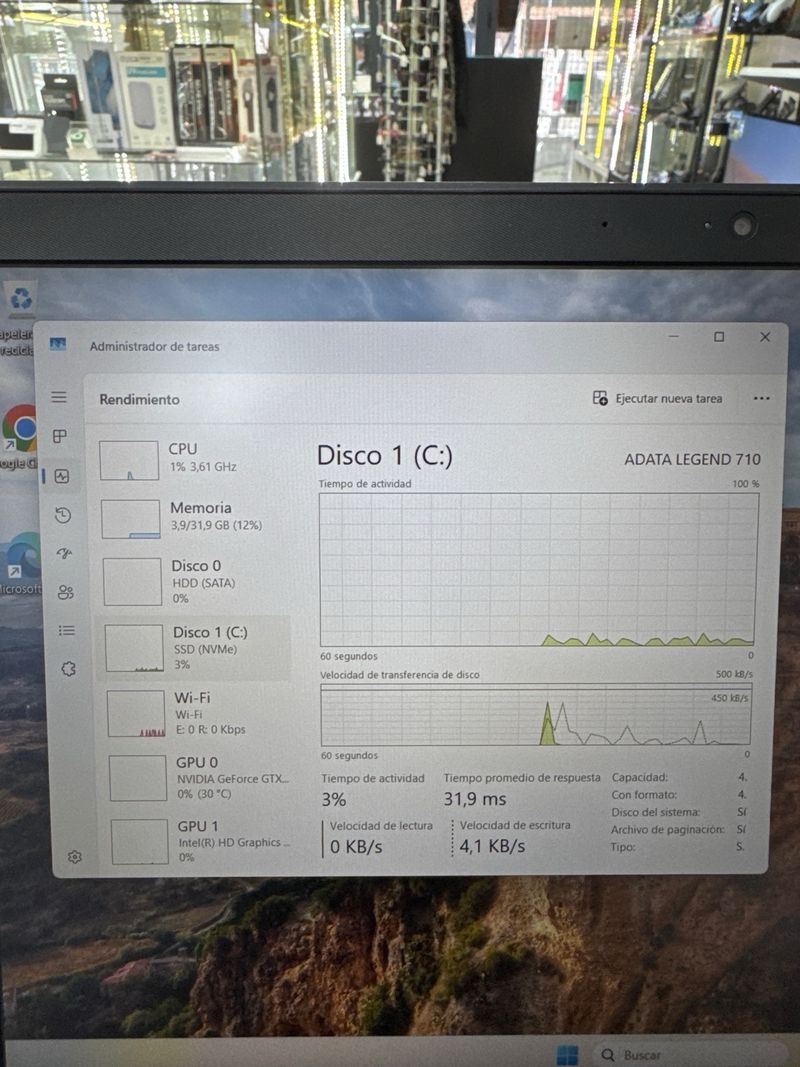Click the disk transfer speed graph
800x1067 pixels.
point(536,715)
